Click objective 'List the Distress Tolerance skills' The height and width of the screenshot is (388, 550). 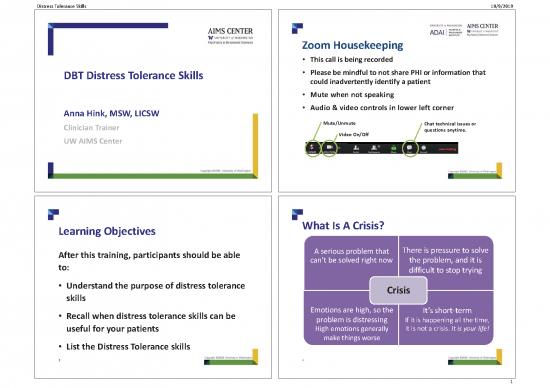click(128, 347)
